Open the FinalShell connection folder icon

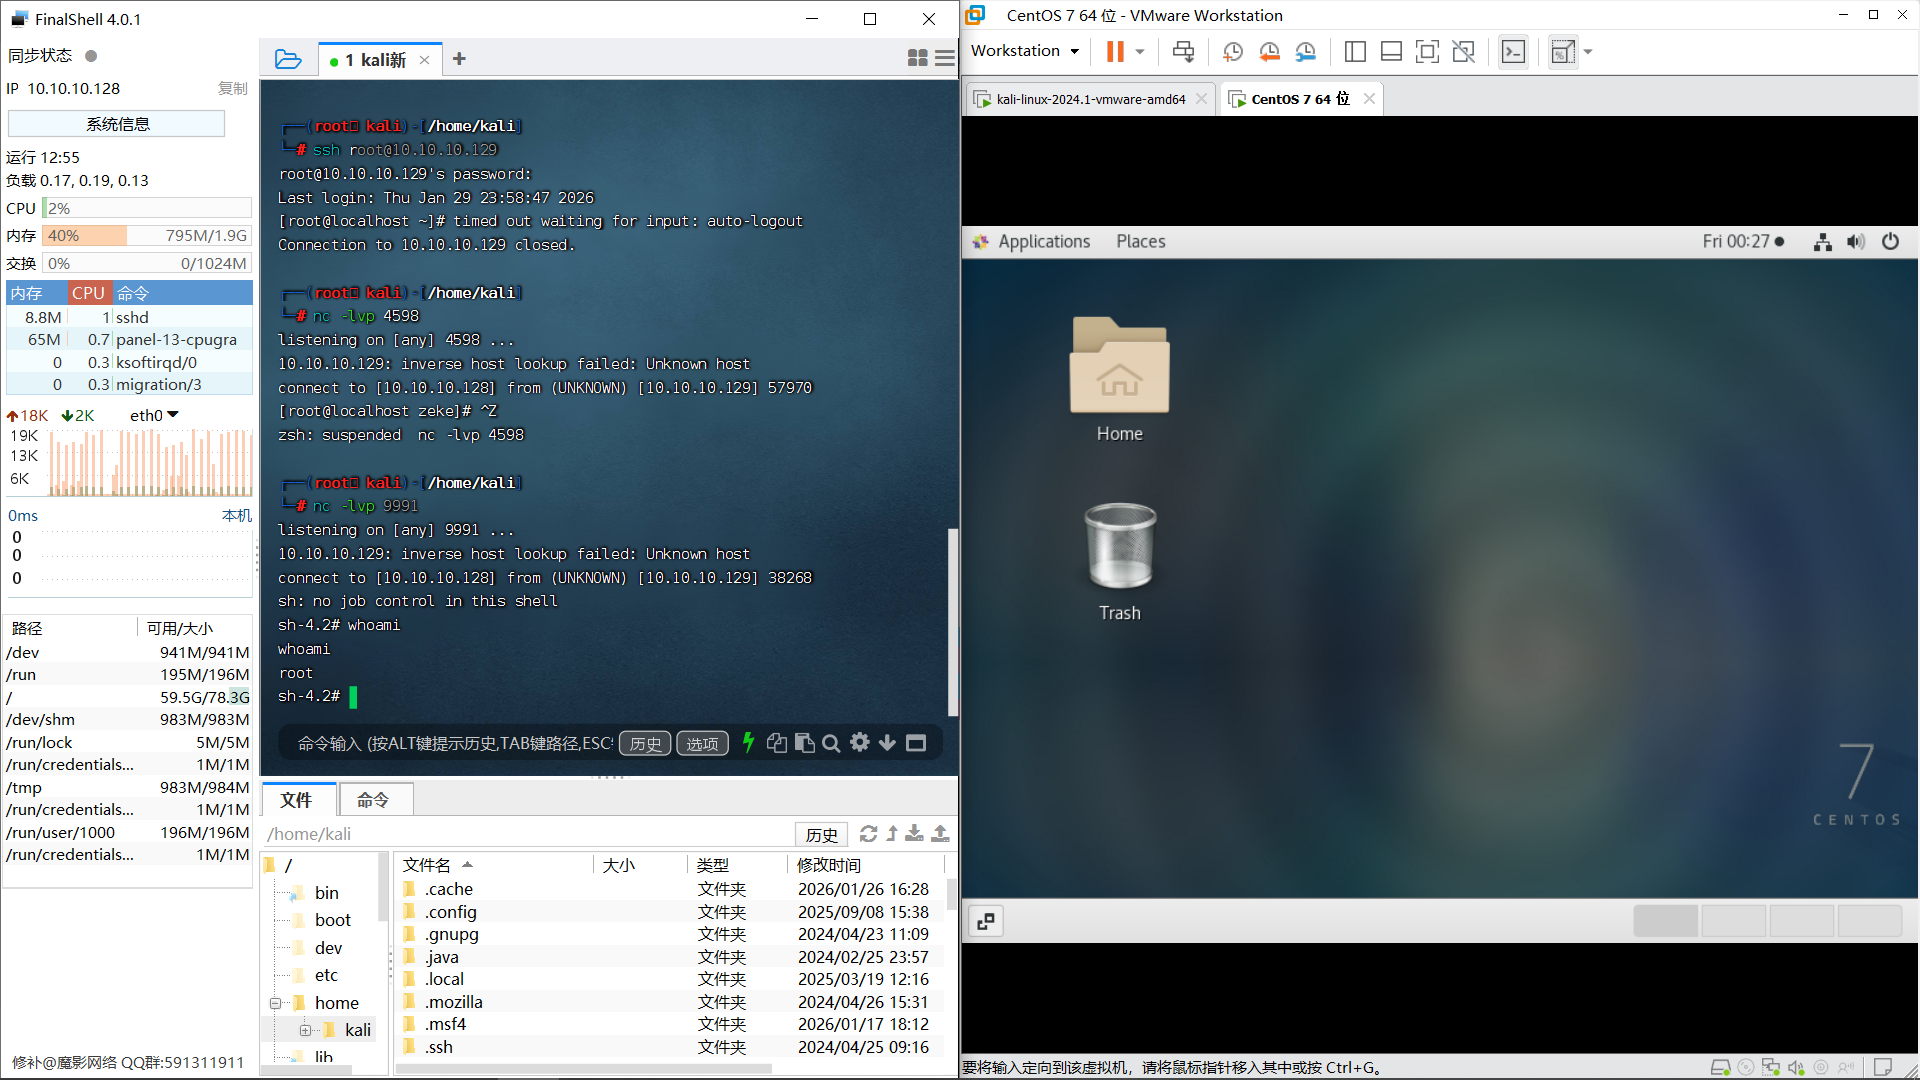pyautogui.click(x=288, y=59)
